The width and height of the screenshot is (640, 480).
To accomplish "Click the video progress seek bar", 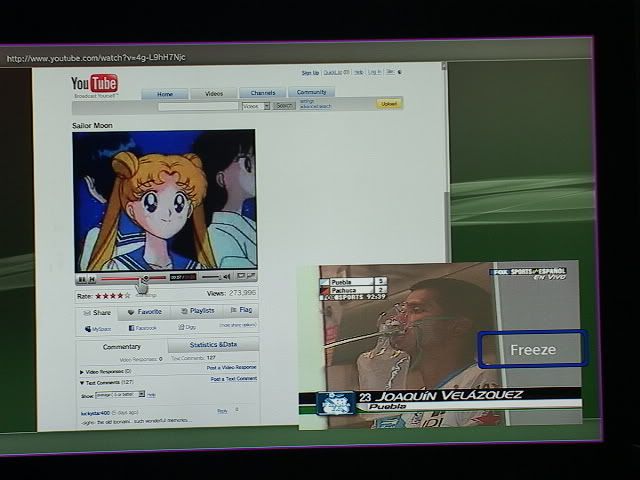I will (133, 278).
